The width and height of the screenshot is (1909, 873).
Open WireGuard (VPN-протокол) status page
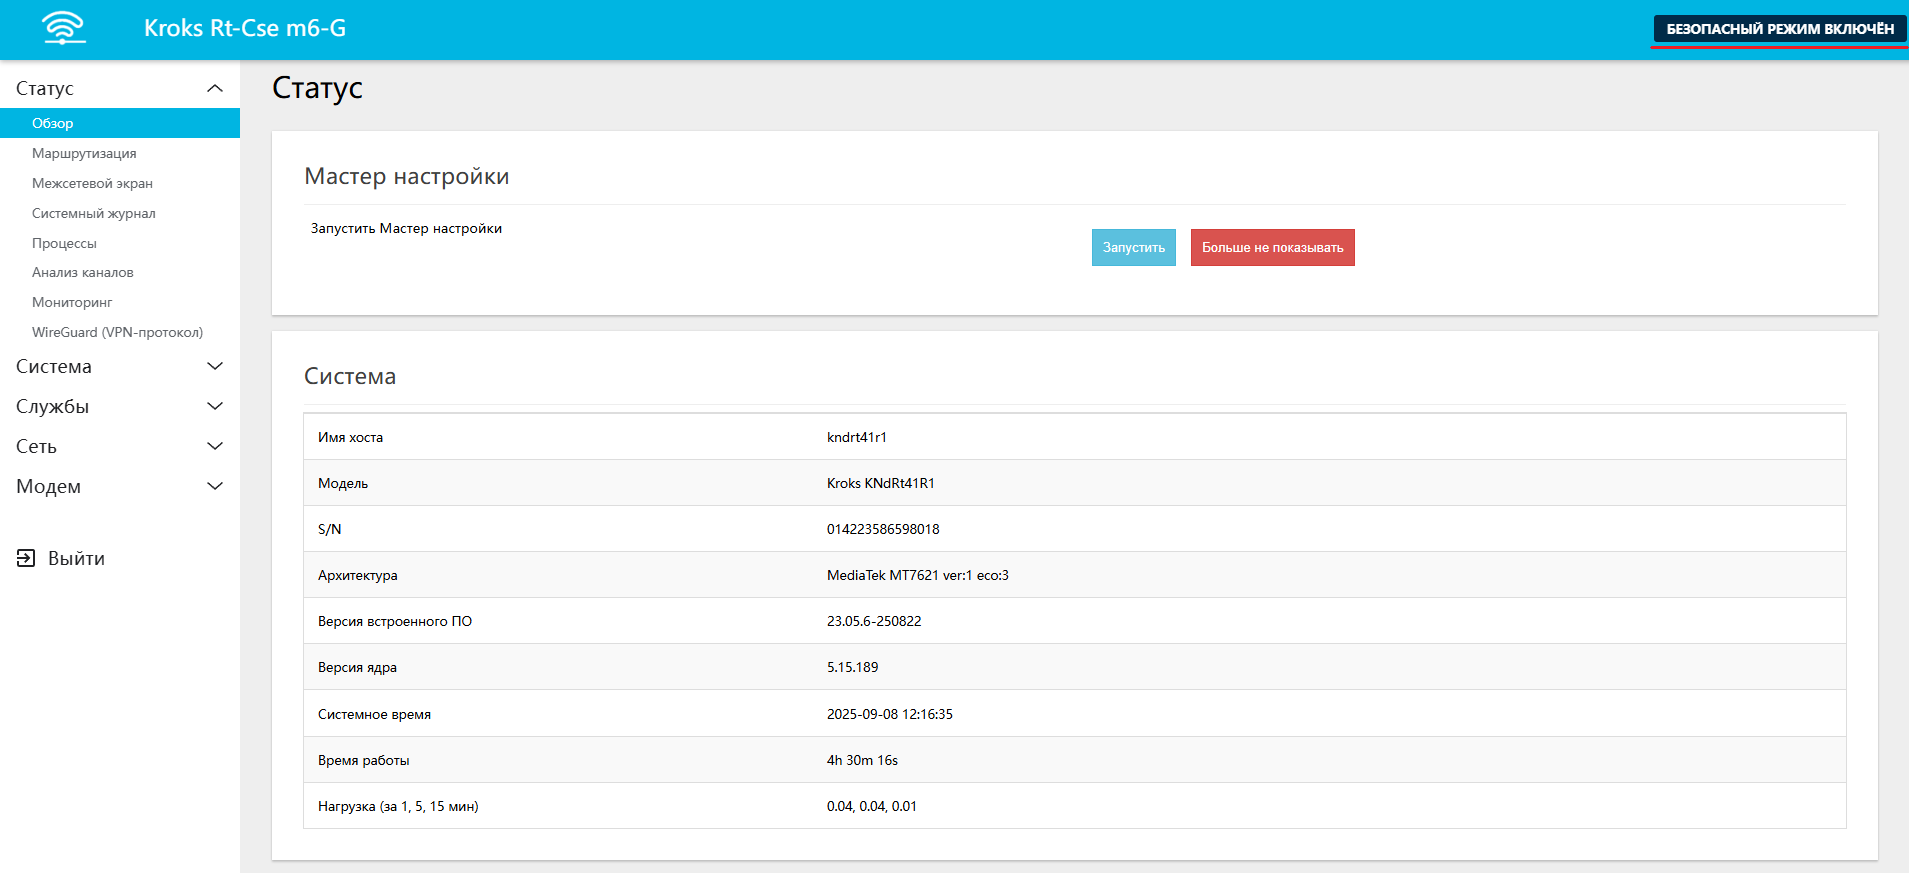[x=117, y=332]
